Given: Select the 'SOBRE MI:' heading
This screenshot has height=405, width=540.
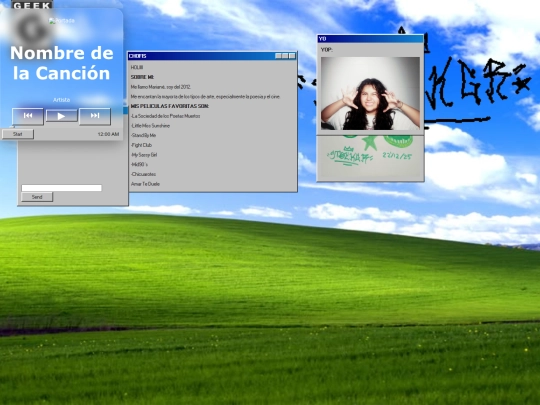Looking at the screenshot, I should [142, 77].
